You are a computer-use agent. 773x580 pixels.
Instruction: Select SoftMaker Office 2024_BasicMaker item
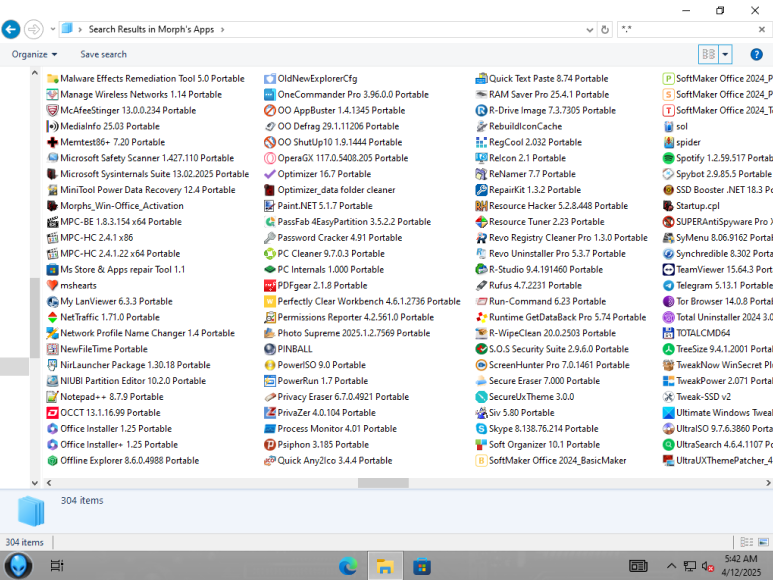551,461
